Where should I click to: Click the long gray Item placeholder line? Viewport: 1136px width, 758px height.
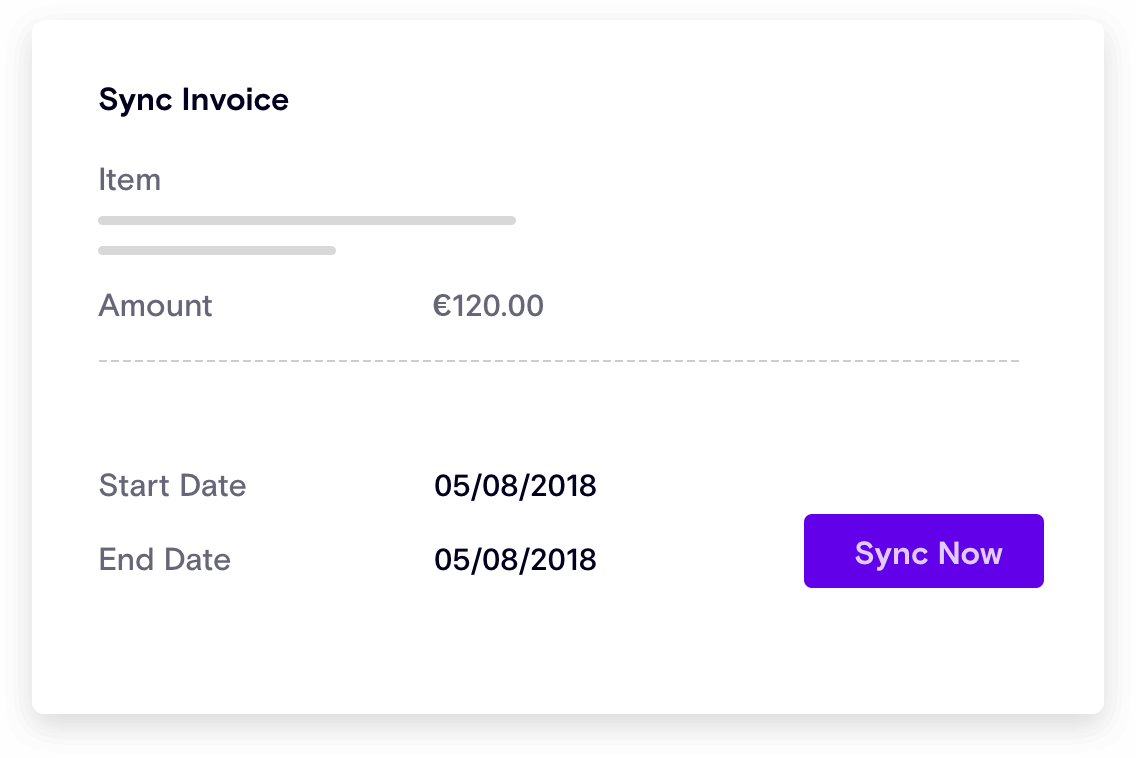point(307,220)
